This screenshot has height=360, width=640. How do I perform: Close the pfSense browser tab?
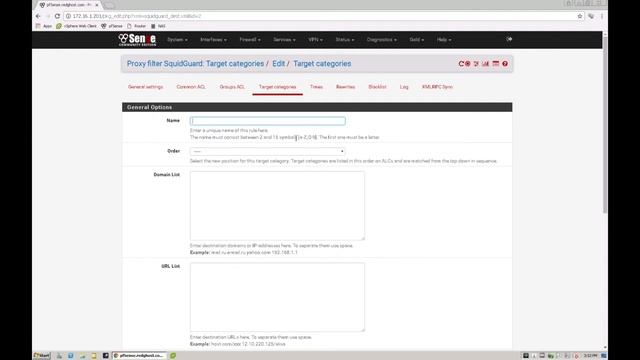point(97,5)
